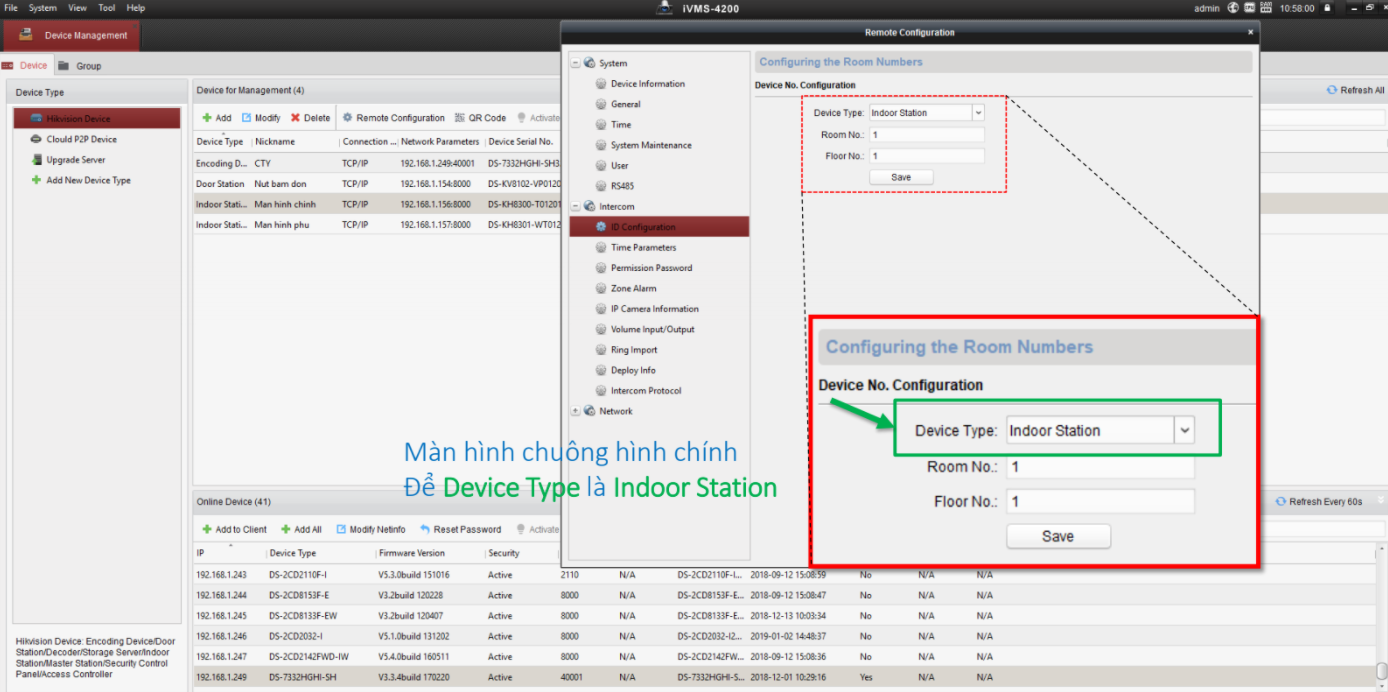Collapse the Intercom tree node

[x=575, y=206]
